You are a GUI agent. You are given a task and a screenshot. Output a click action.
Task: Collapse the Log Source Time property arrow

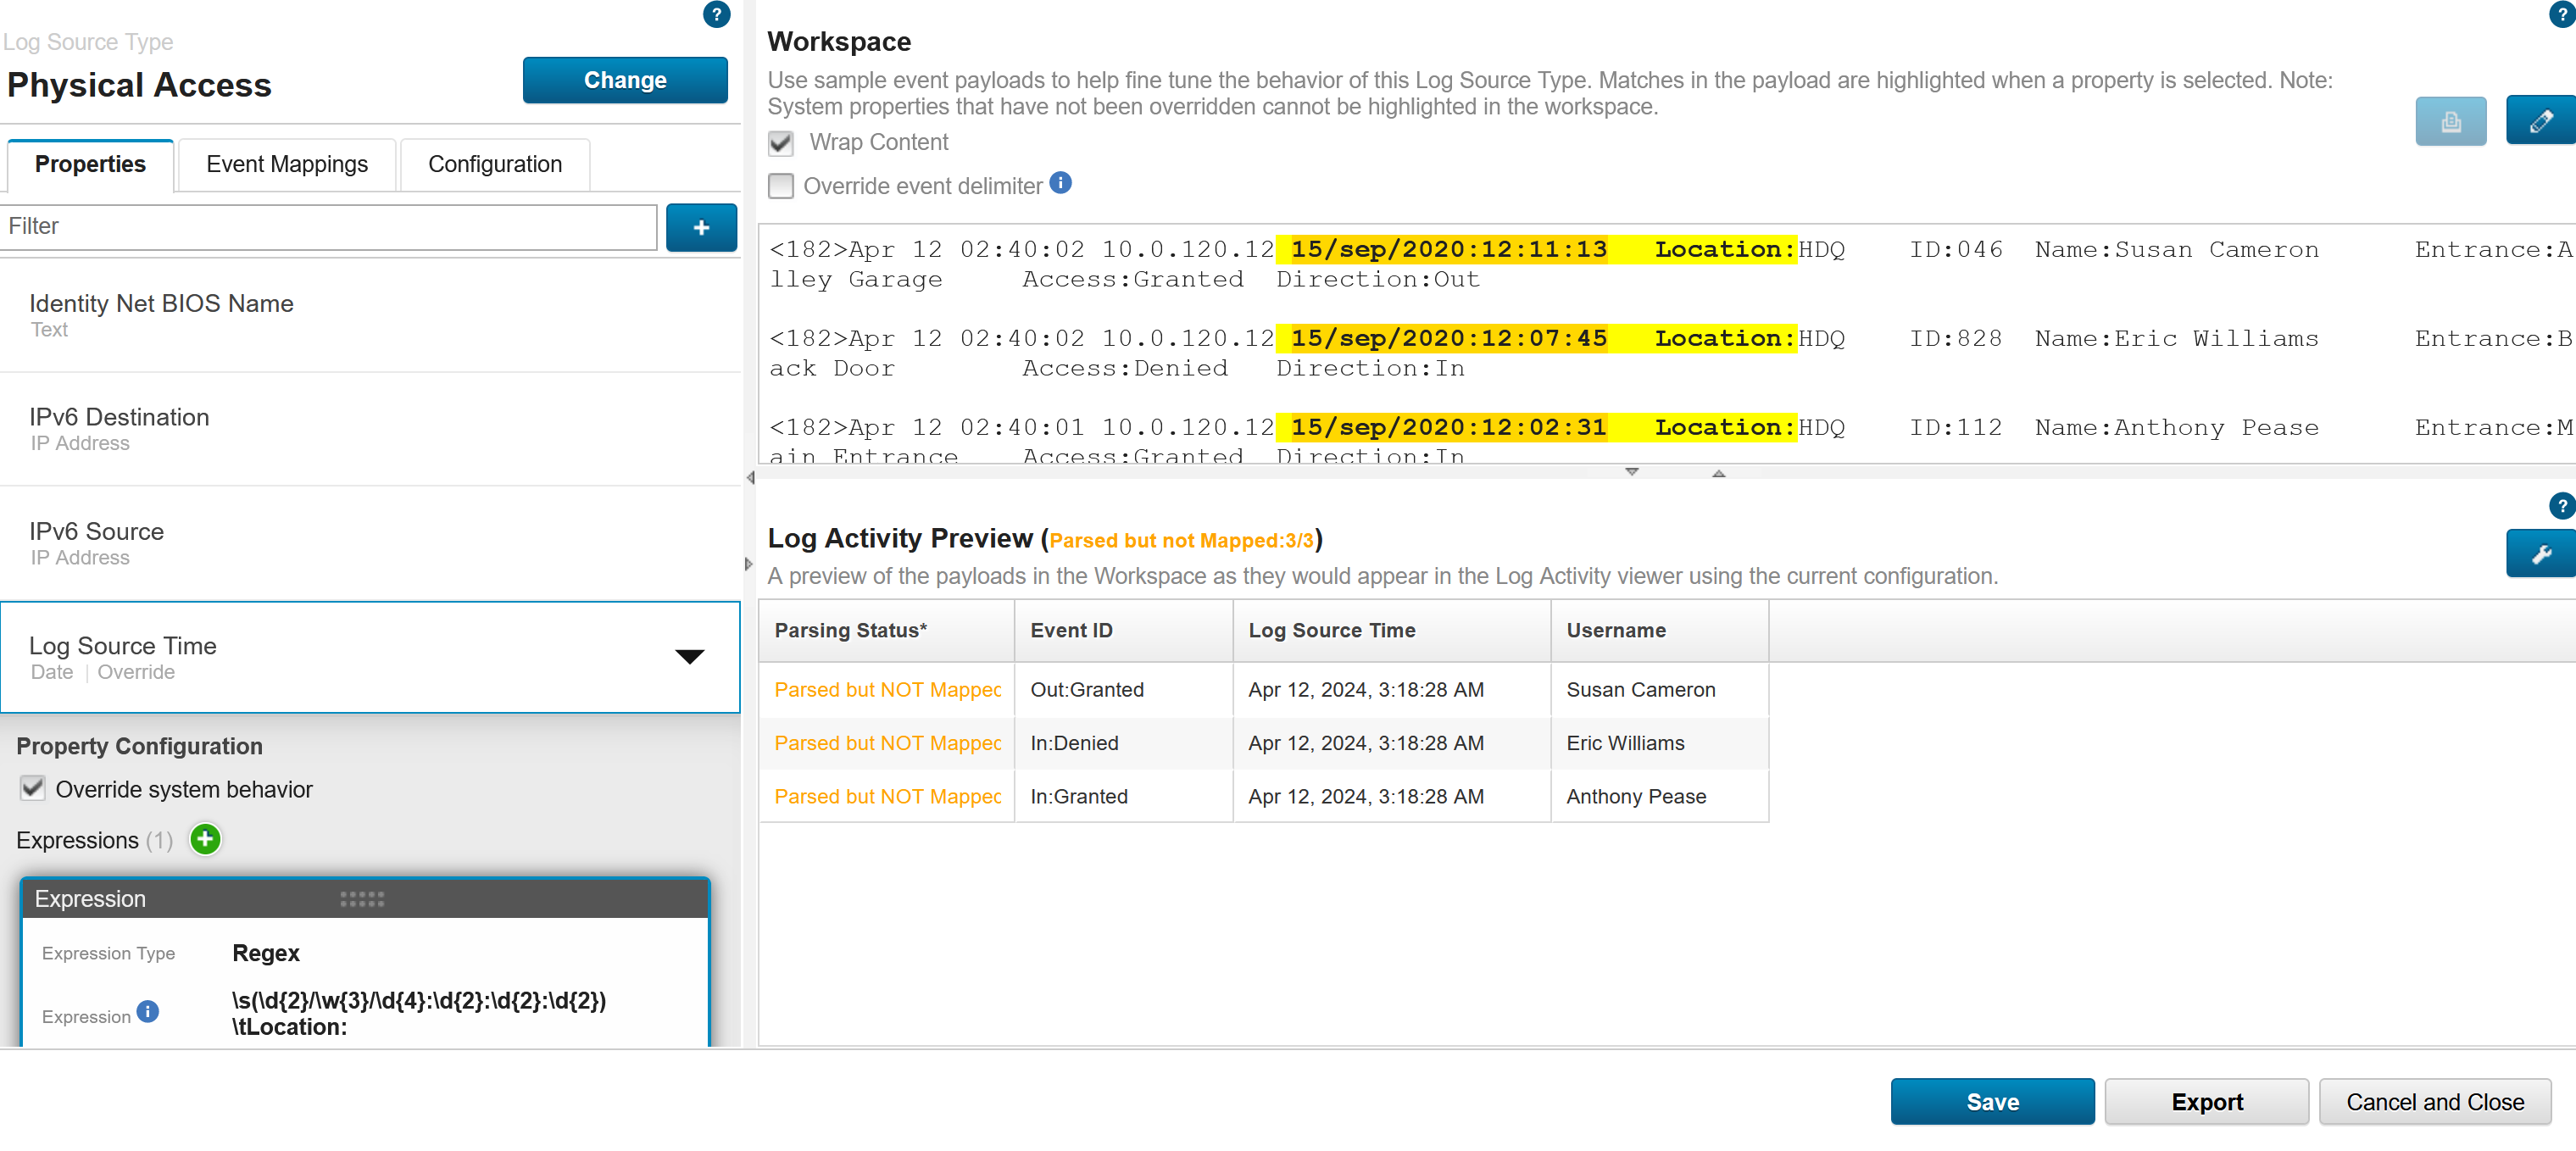[689, 656]
